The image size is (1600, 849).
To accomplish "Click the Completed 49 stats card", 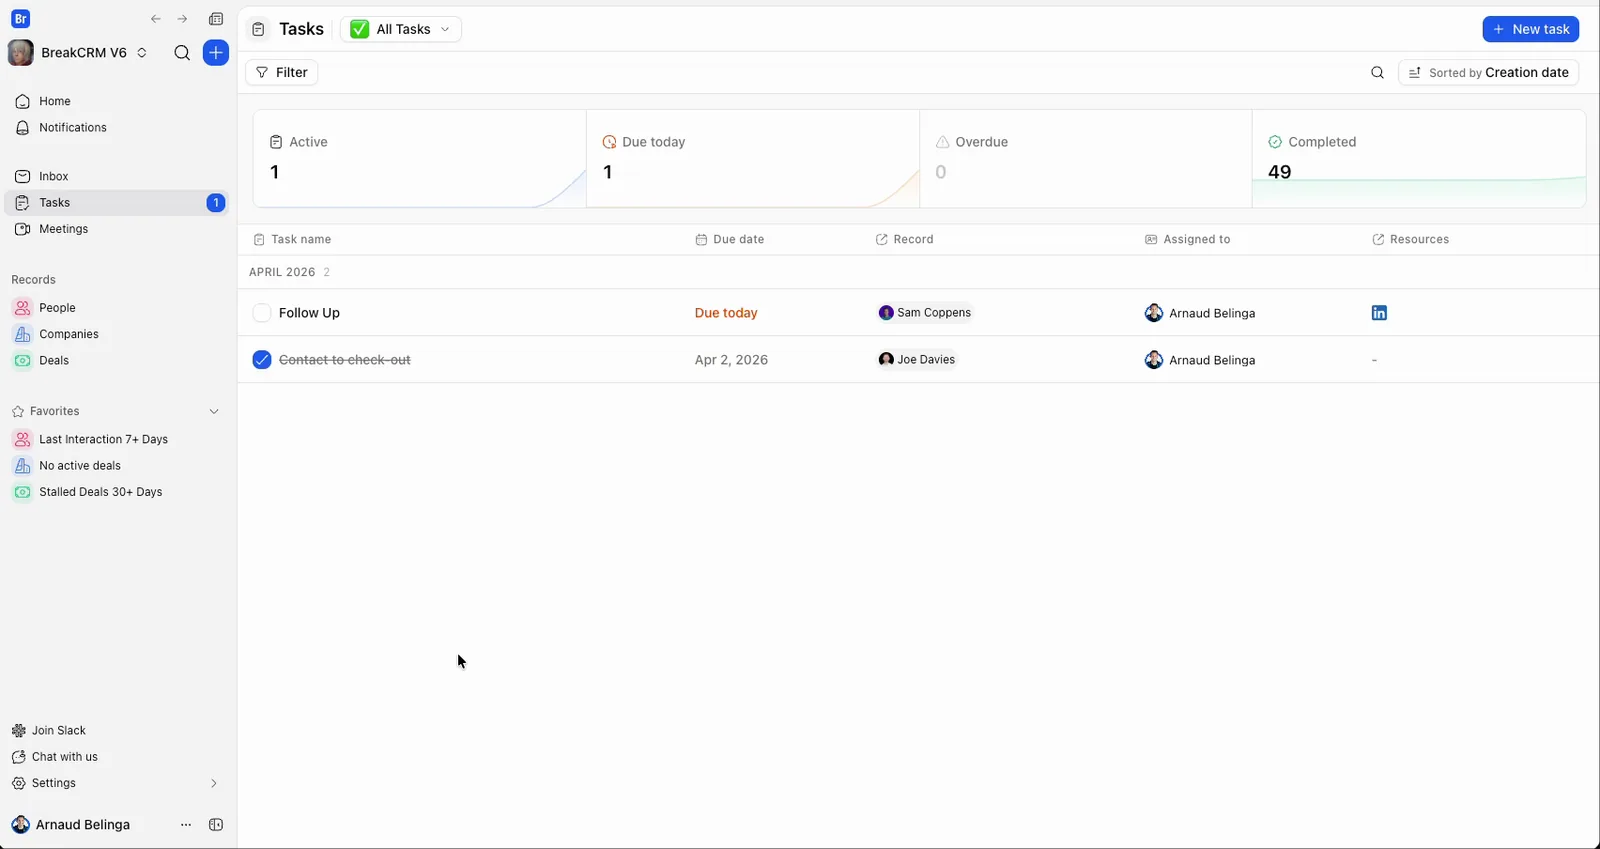I will coord(1419,159).
